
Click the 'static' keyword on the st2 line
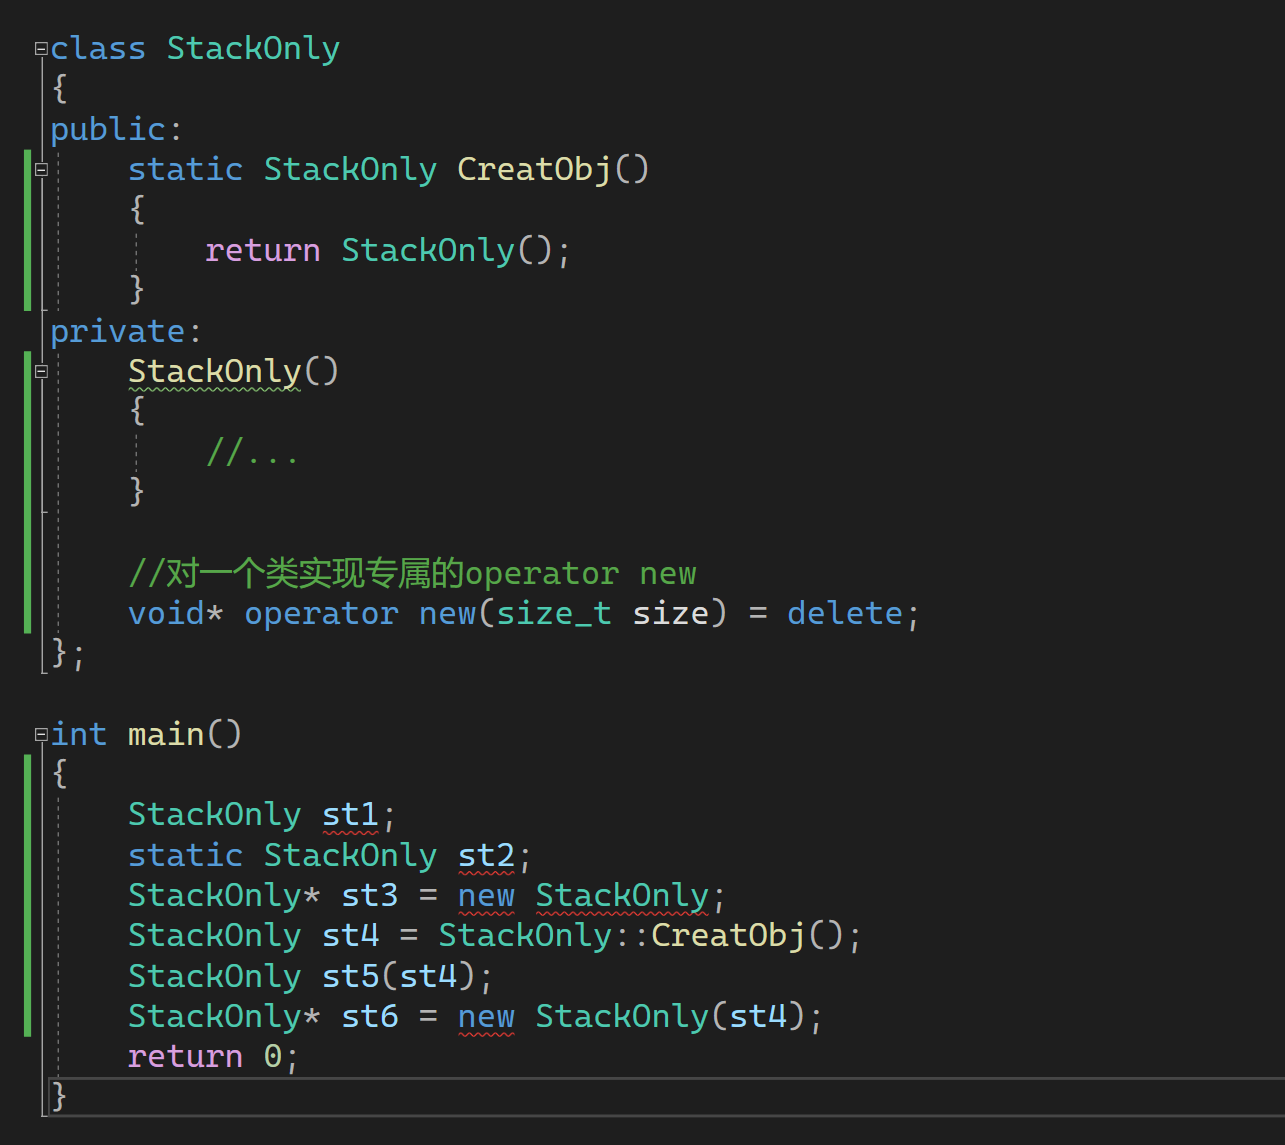click(x=185, y=855)
